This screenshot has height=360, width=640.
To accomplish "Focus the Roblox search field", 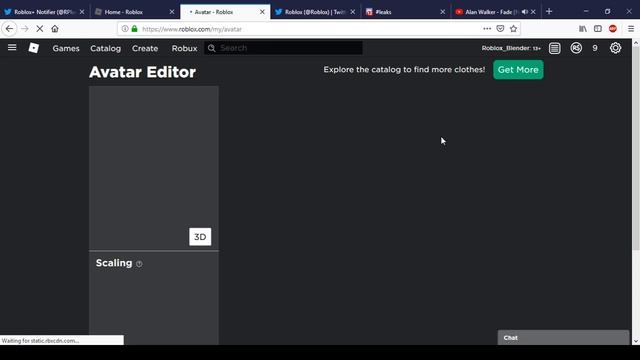I will (283, 48).
